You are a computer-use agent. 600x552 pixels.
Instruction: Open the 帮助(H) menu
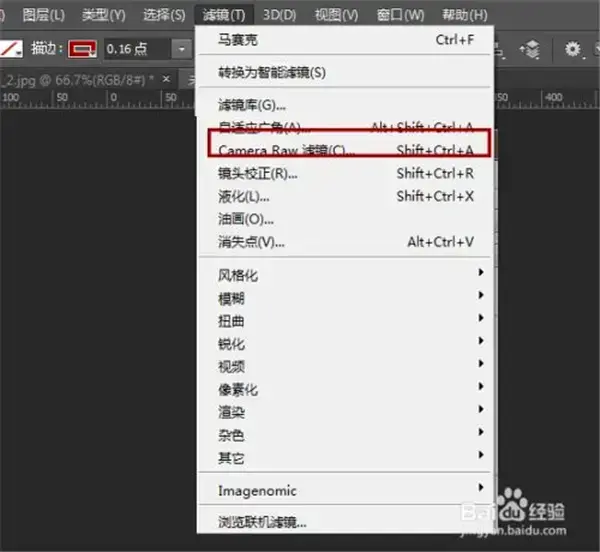point(465,15)
